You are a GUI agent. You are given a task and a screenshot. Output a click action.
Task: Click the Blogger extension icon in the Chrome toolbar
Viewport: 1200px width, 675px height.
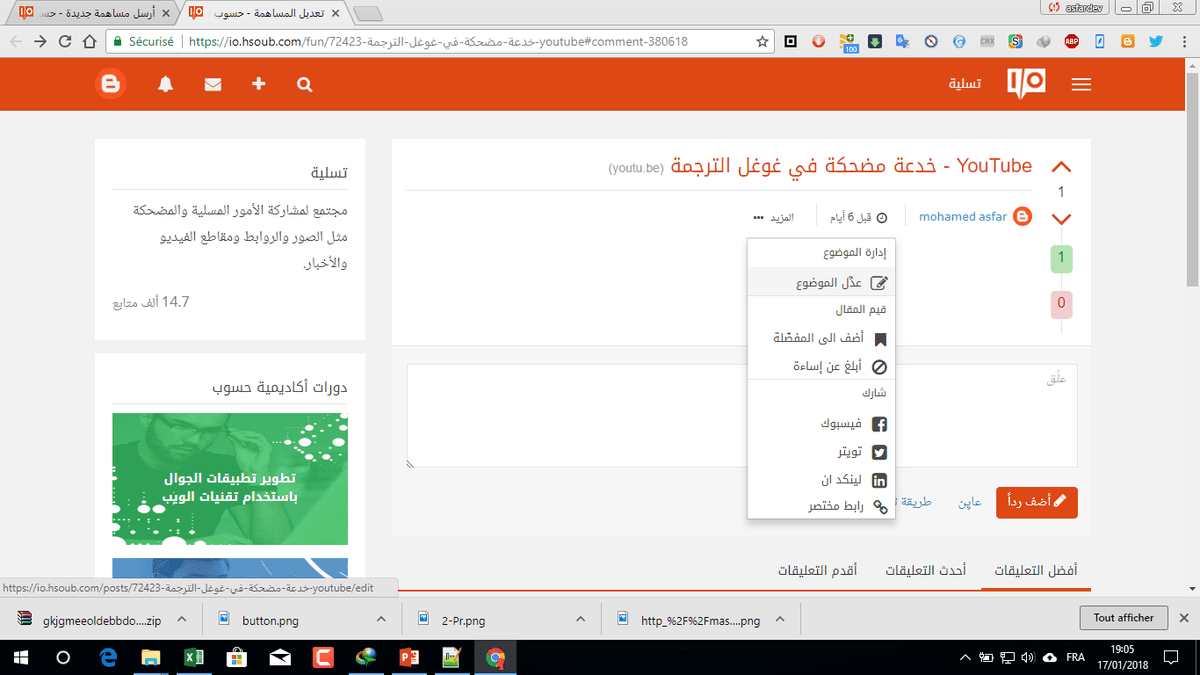point(1127,42)
